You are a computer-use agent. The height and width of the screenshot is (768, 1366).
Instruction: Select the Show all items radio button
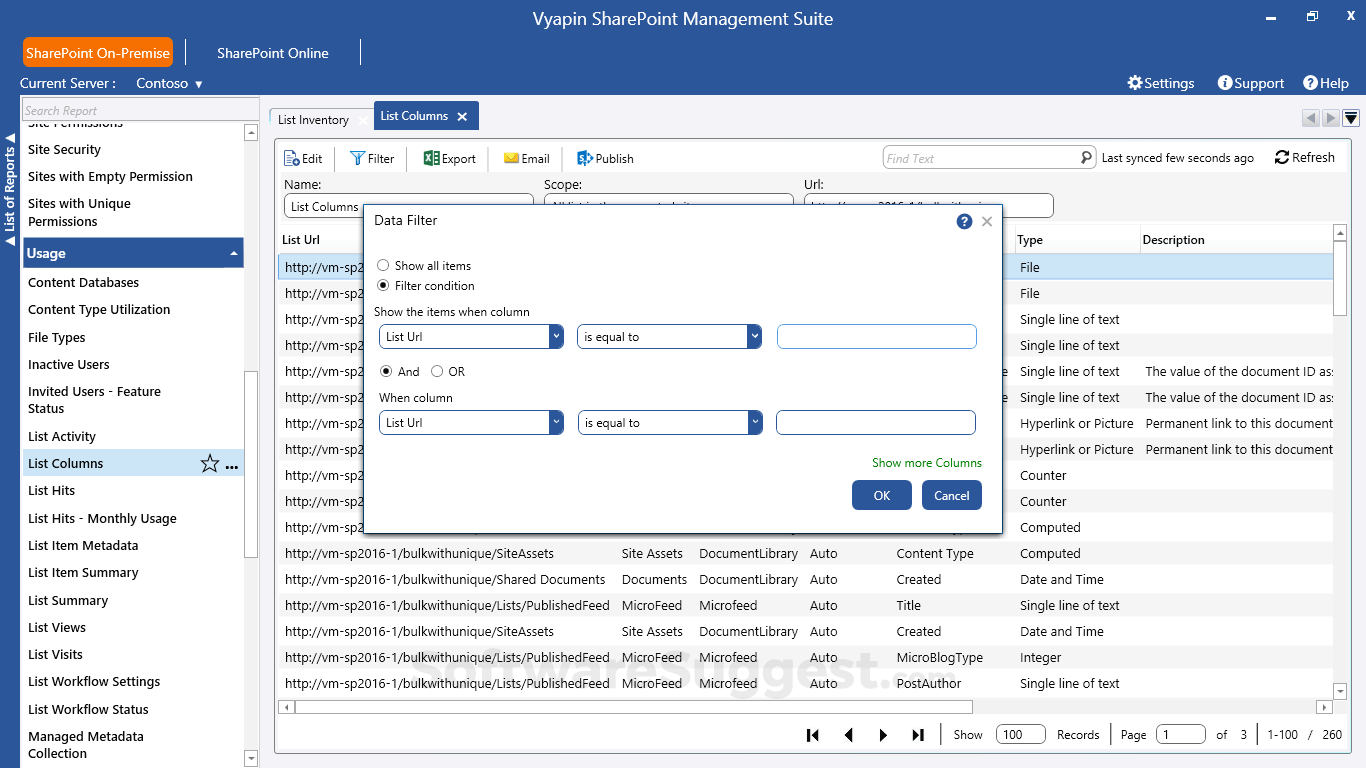tap(382, 265)
